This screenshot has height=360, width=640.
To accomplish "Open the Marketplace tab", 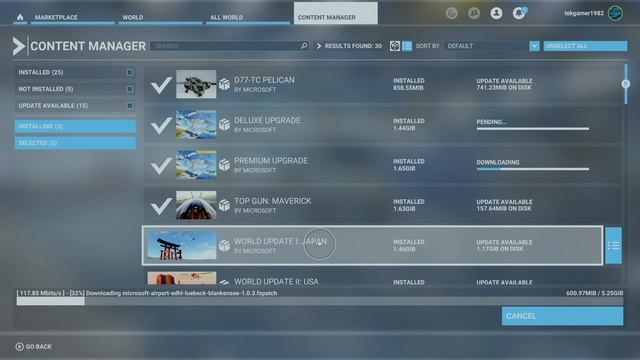I will point(72,17).
